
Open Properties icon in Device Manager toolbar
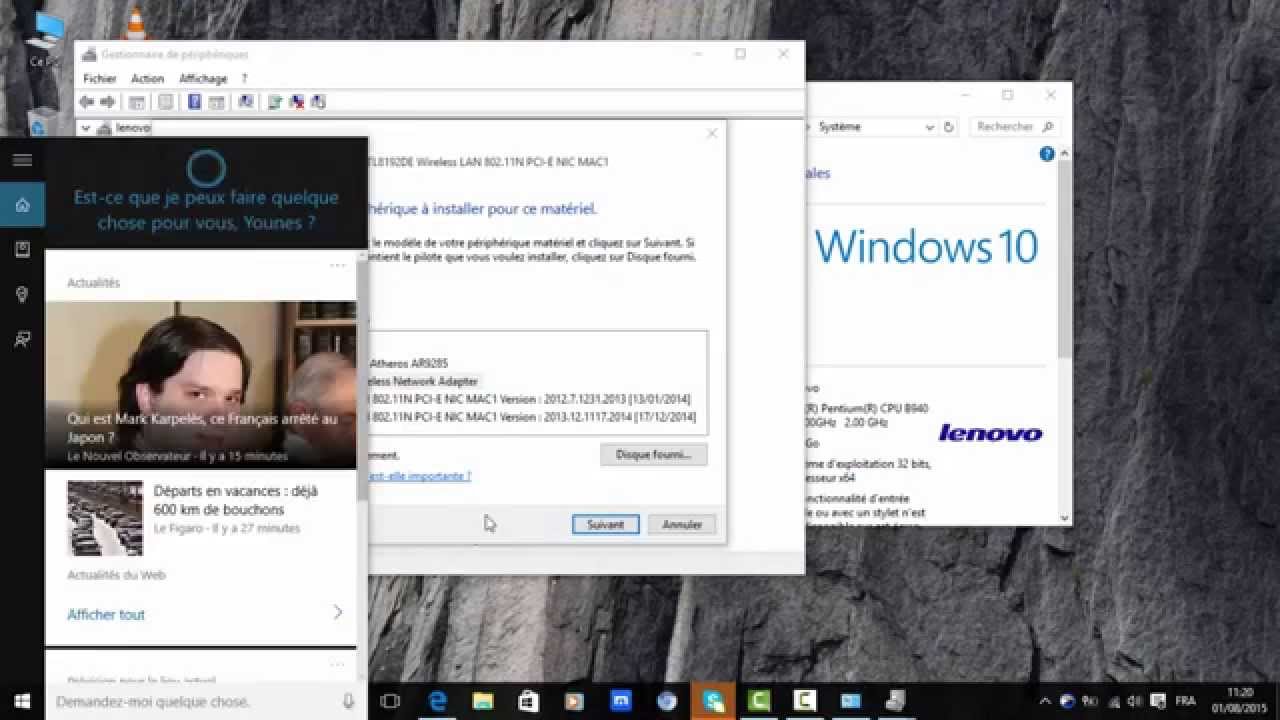coord(166,102)
